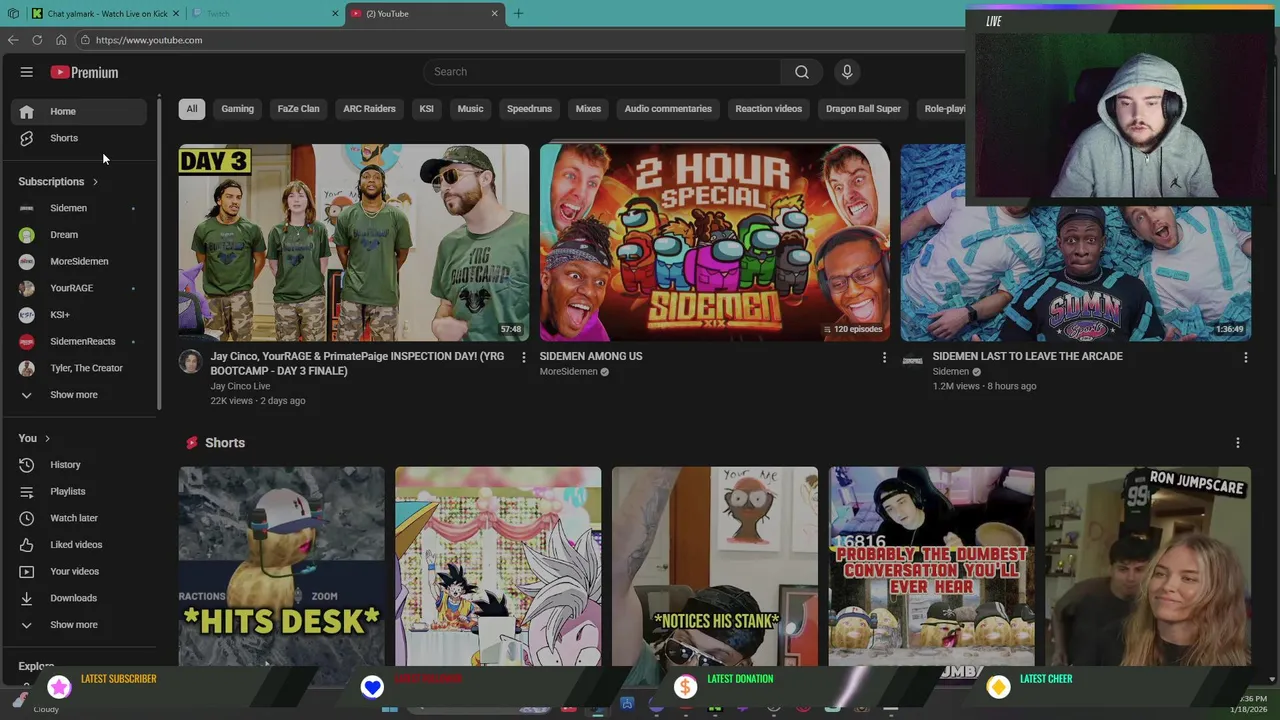Select the FaZe Clan filter chip
Screen dimensions: 1280x720
[298, 109]
